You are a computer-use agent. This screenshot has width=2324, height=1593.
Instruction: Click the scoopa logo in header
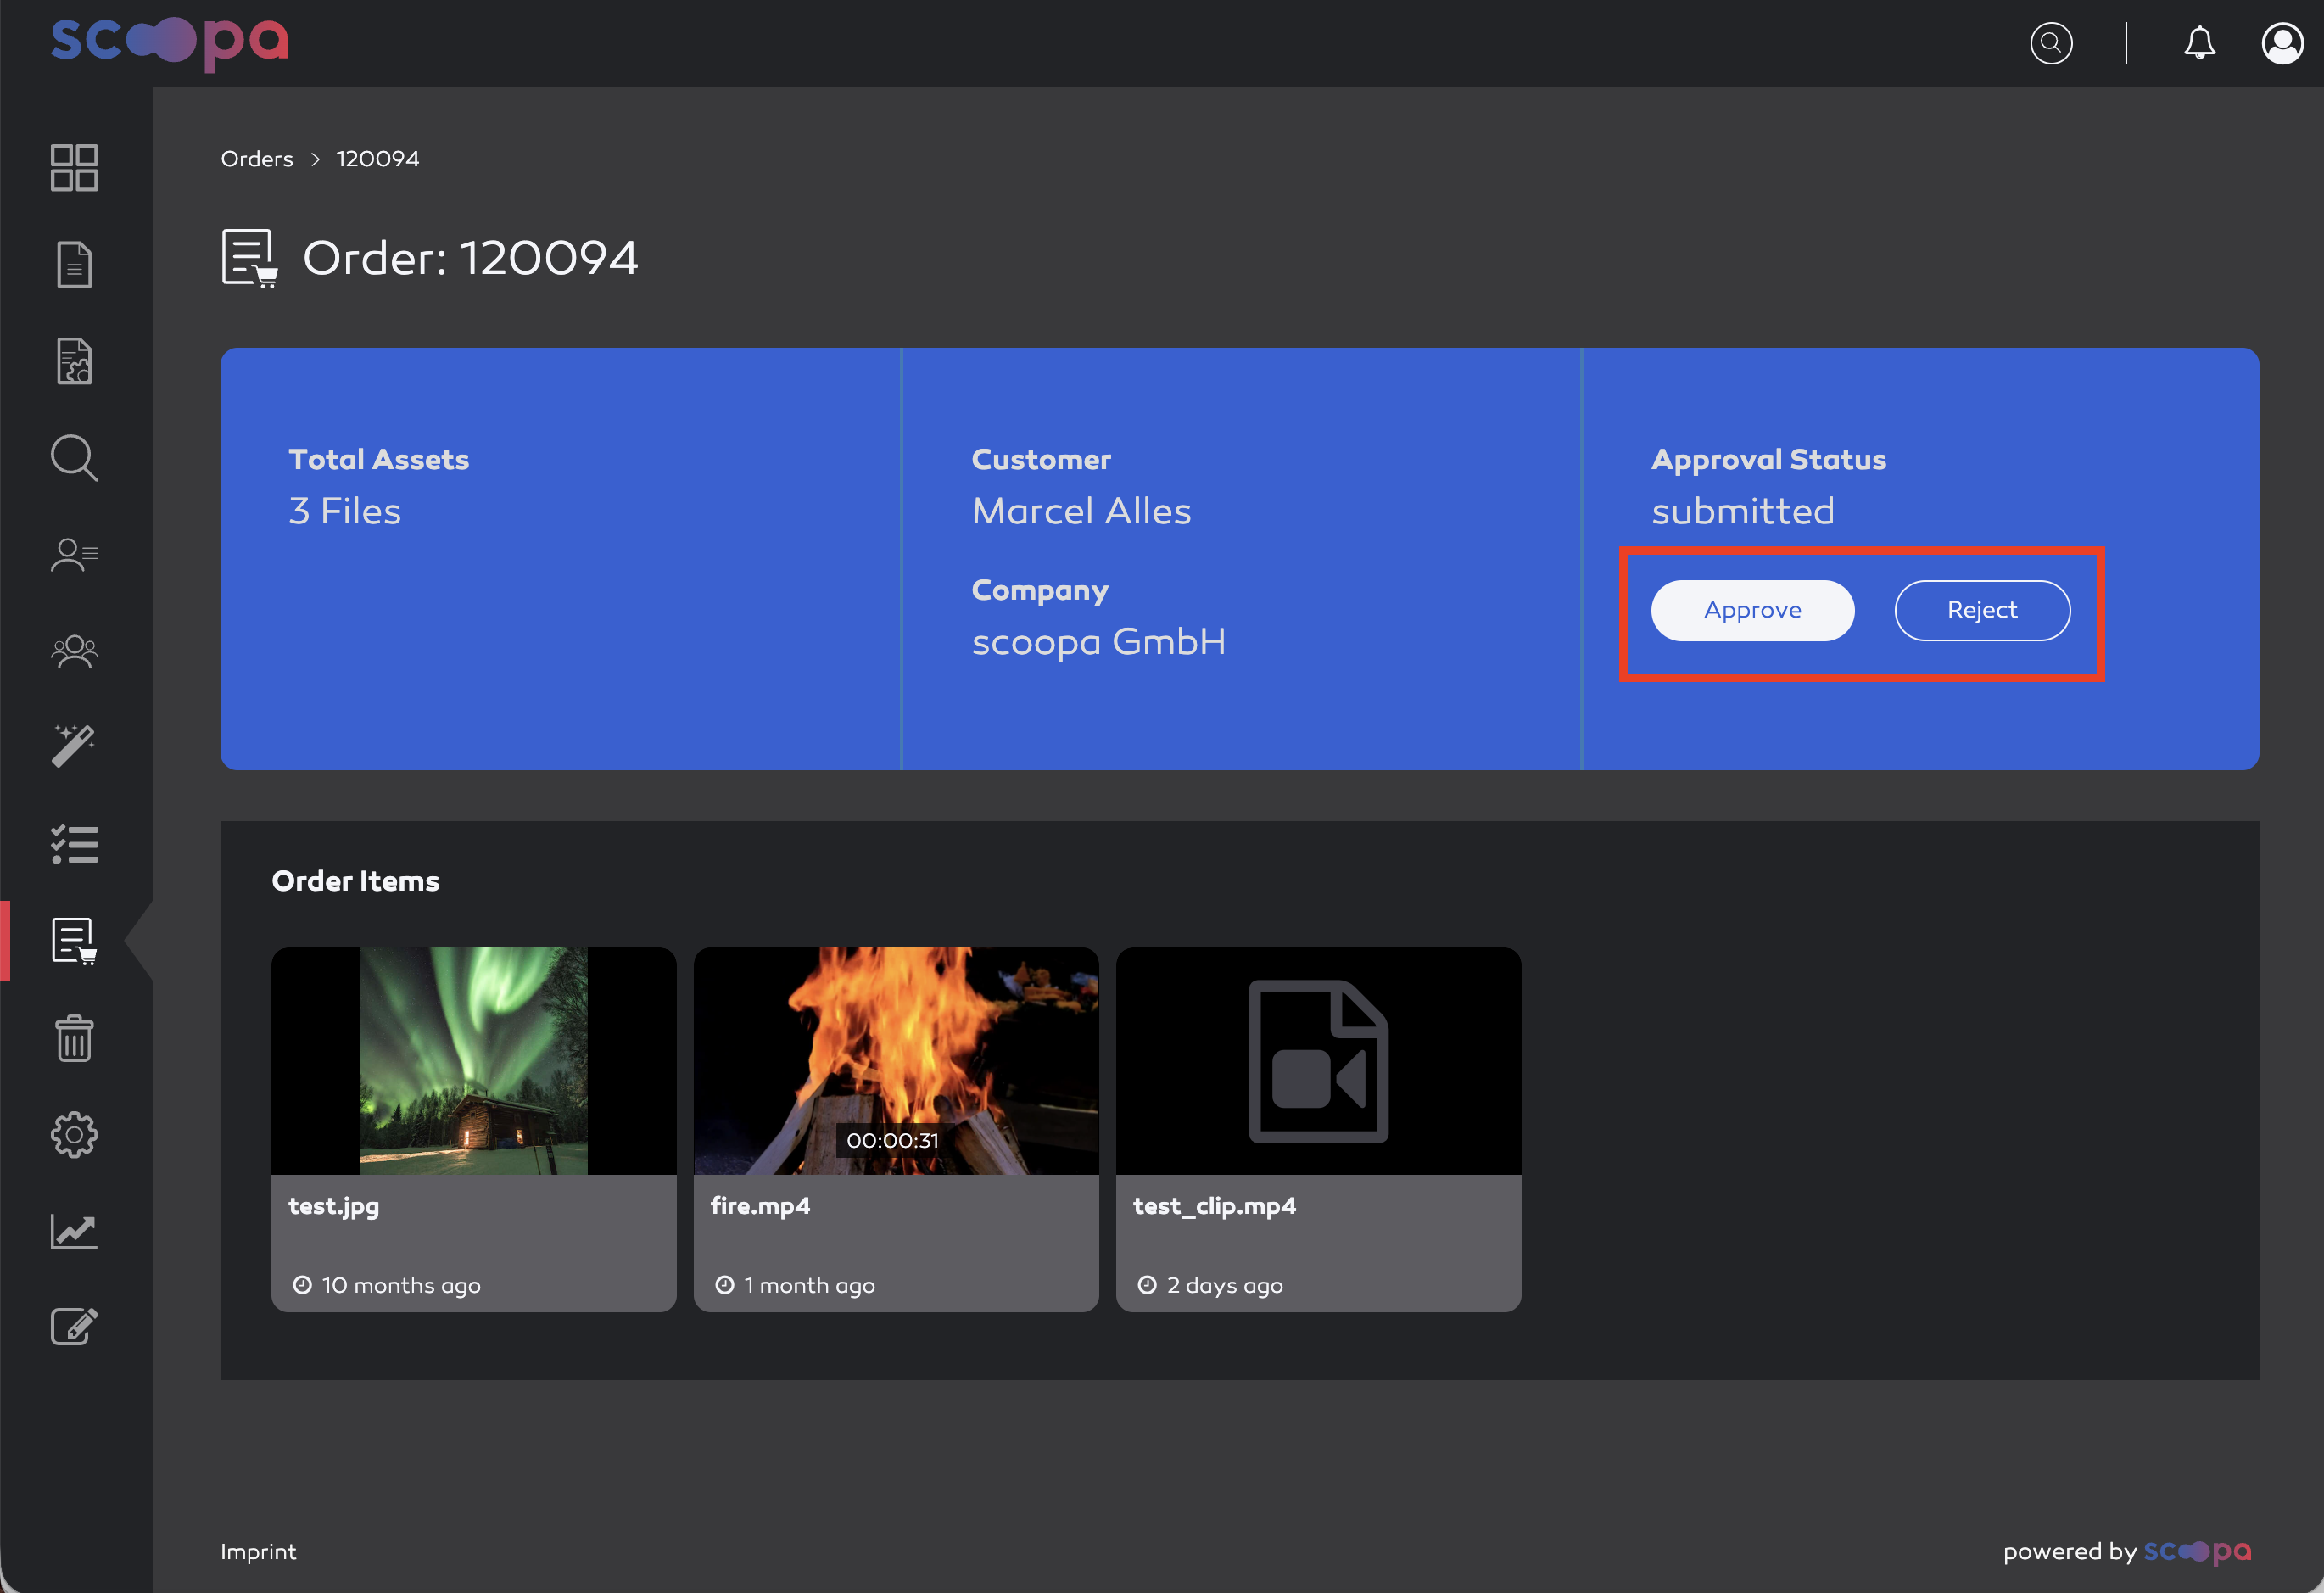pos(170,43)
